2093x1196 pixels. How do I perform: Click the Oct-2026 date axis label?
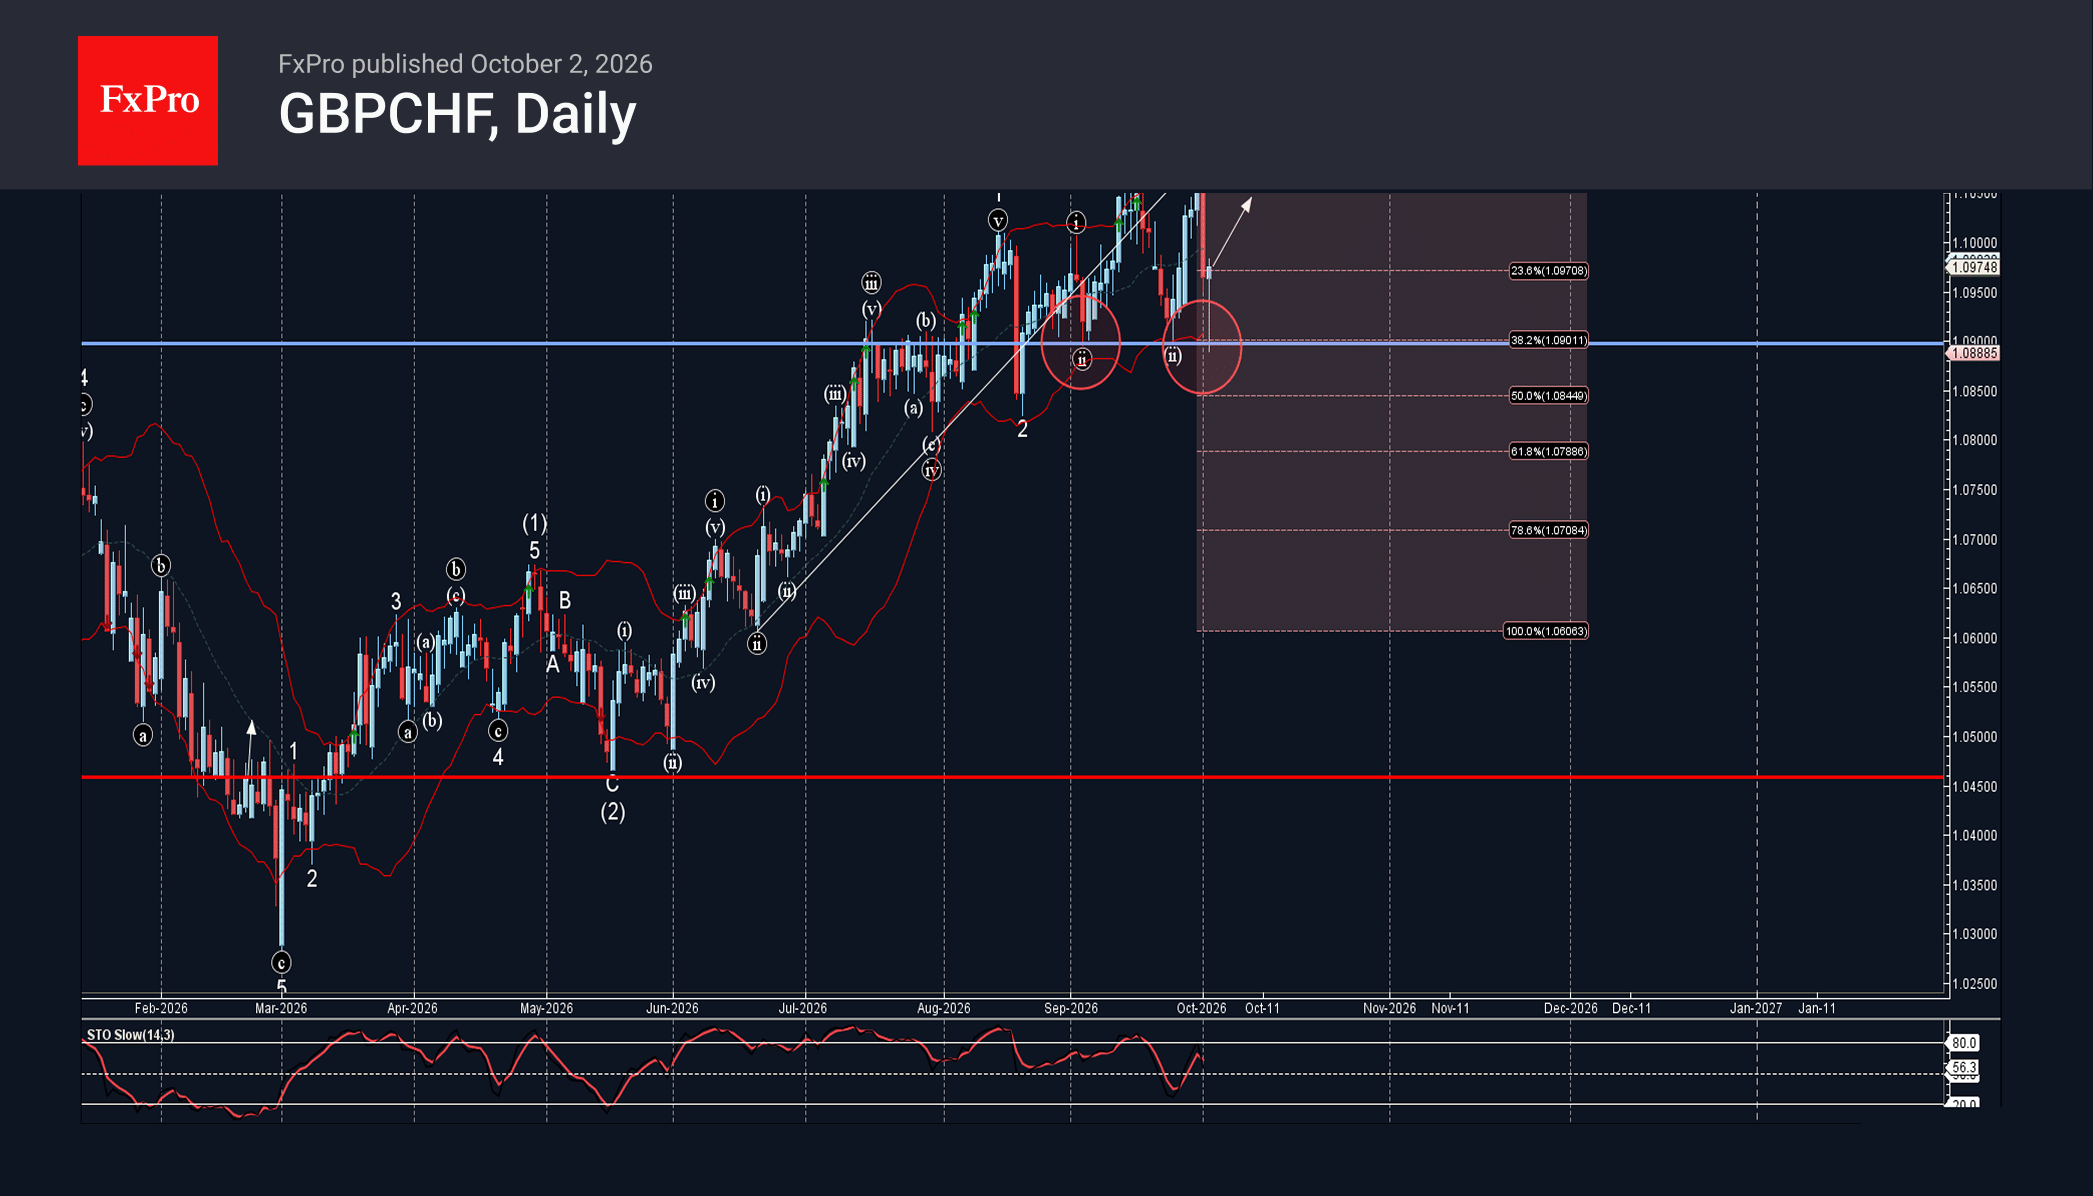(1201, 1008)
